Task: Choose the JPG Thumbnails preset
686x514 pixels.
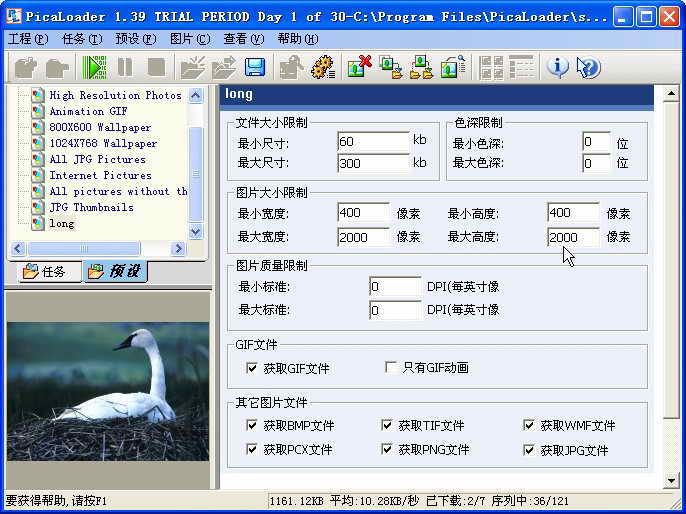Action: 91,207
